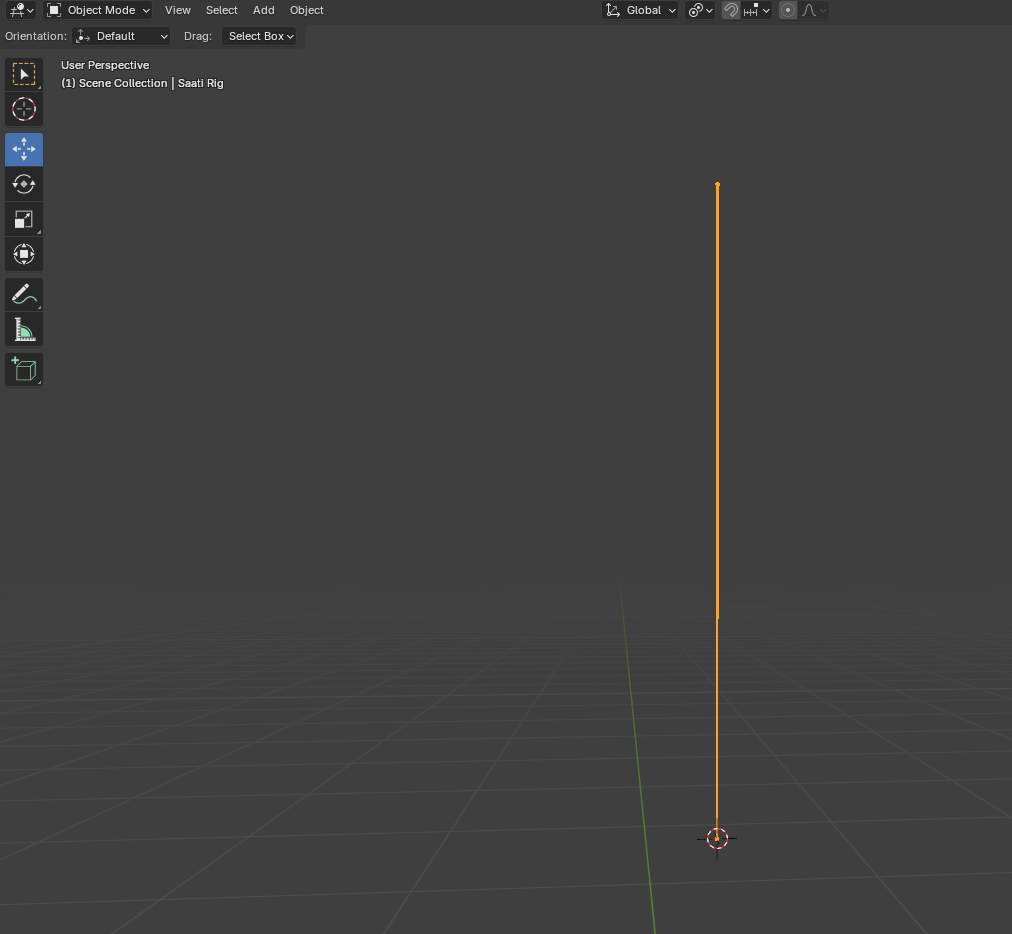Toggle snapping magnet
1012x934 pixels.
(731, 10)
